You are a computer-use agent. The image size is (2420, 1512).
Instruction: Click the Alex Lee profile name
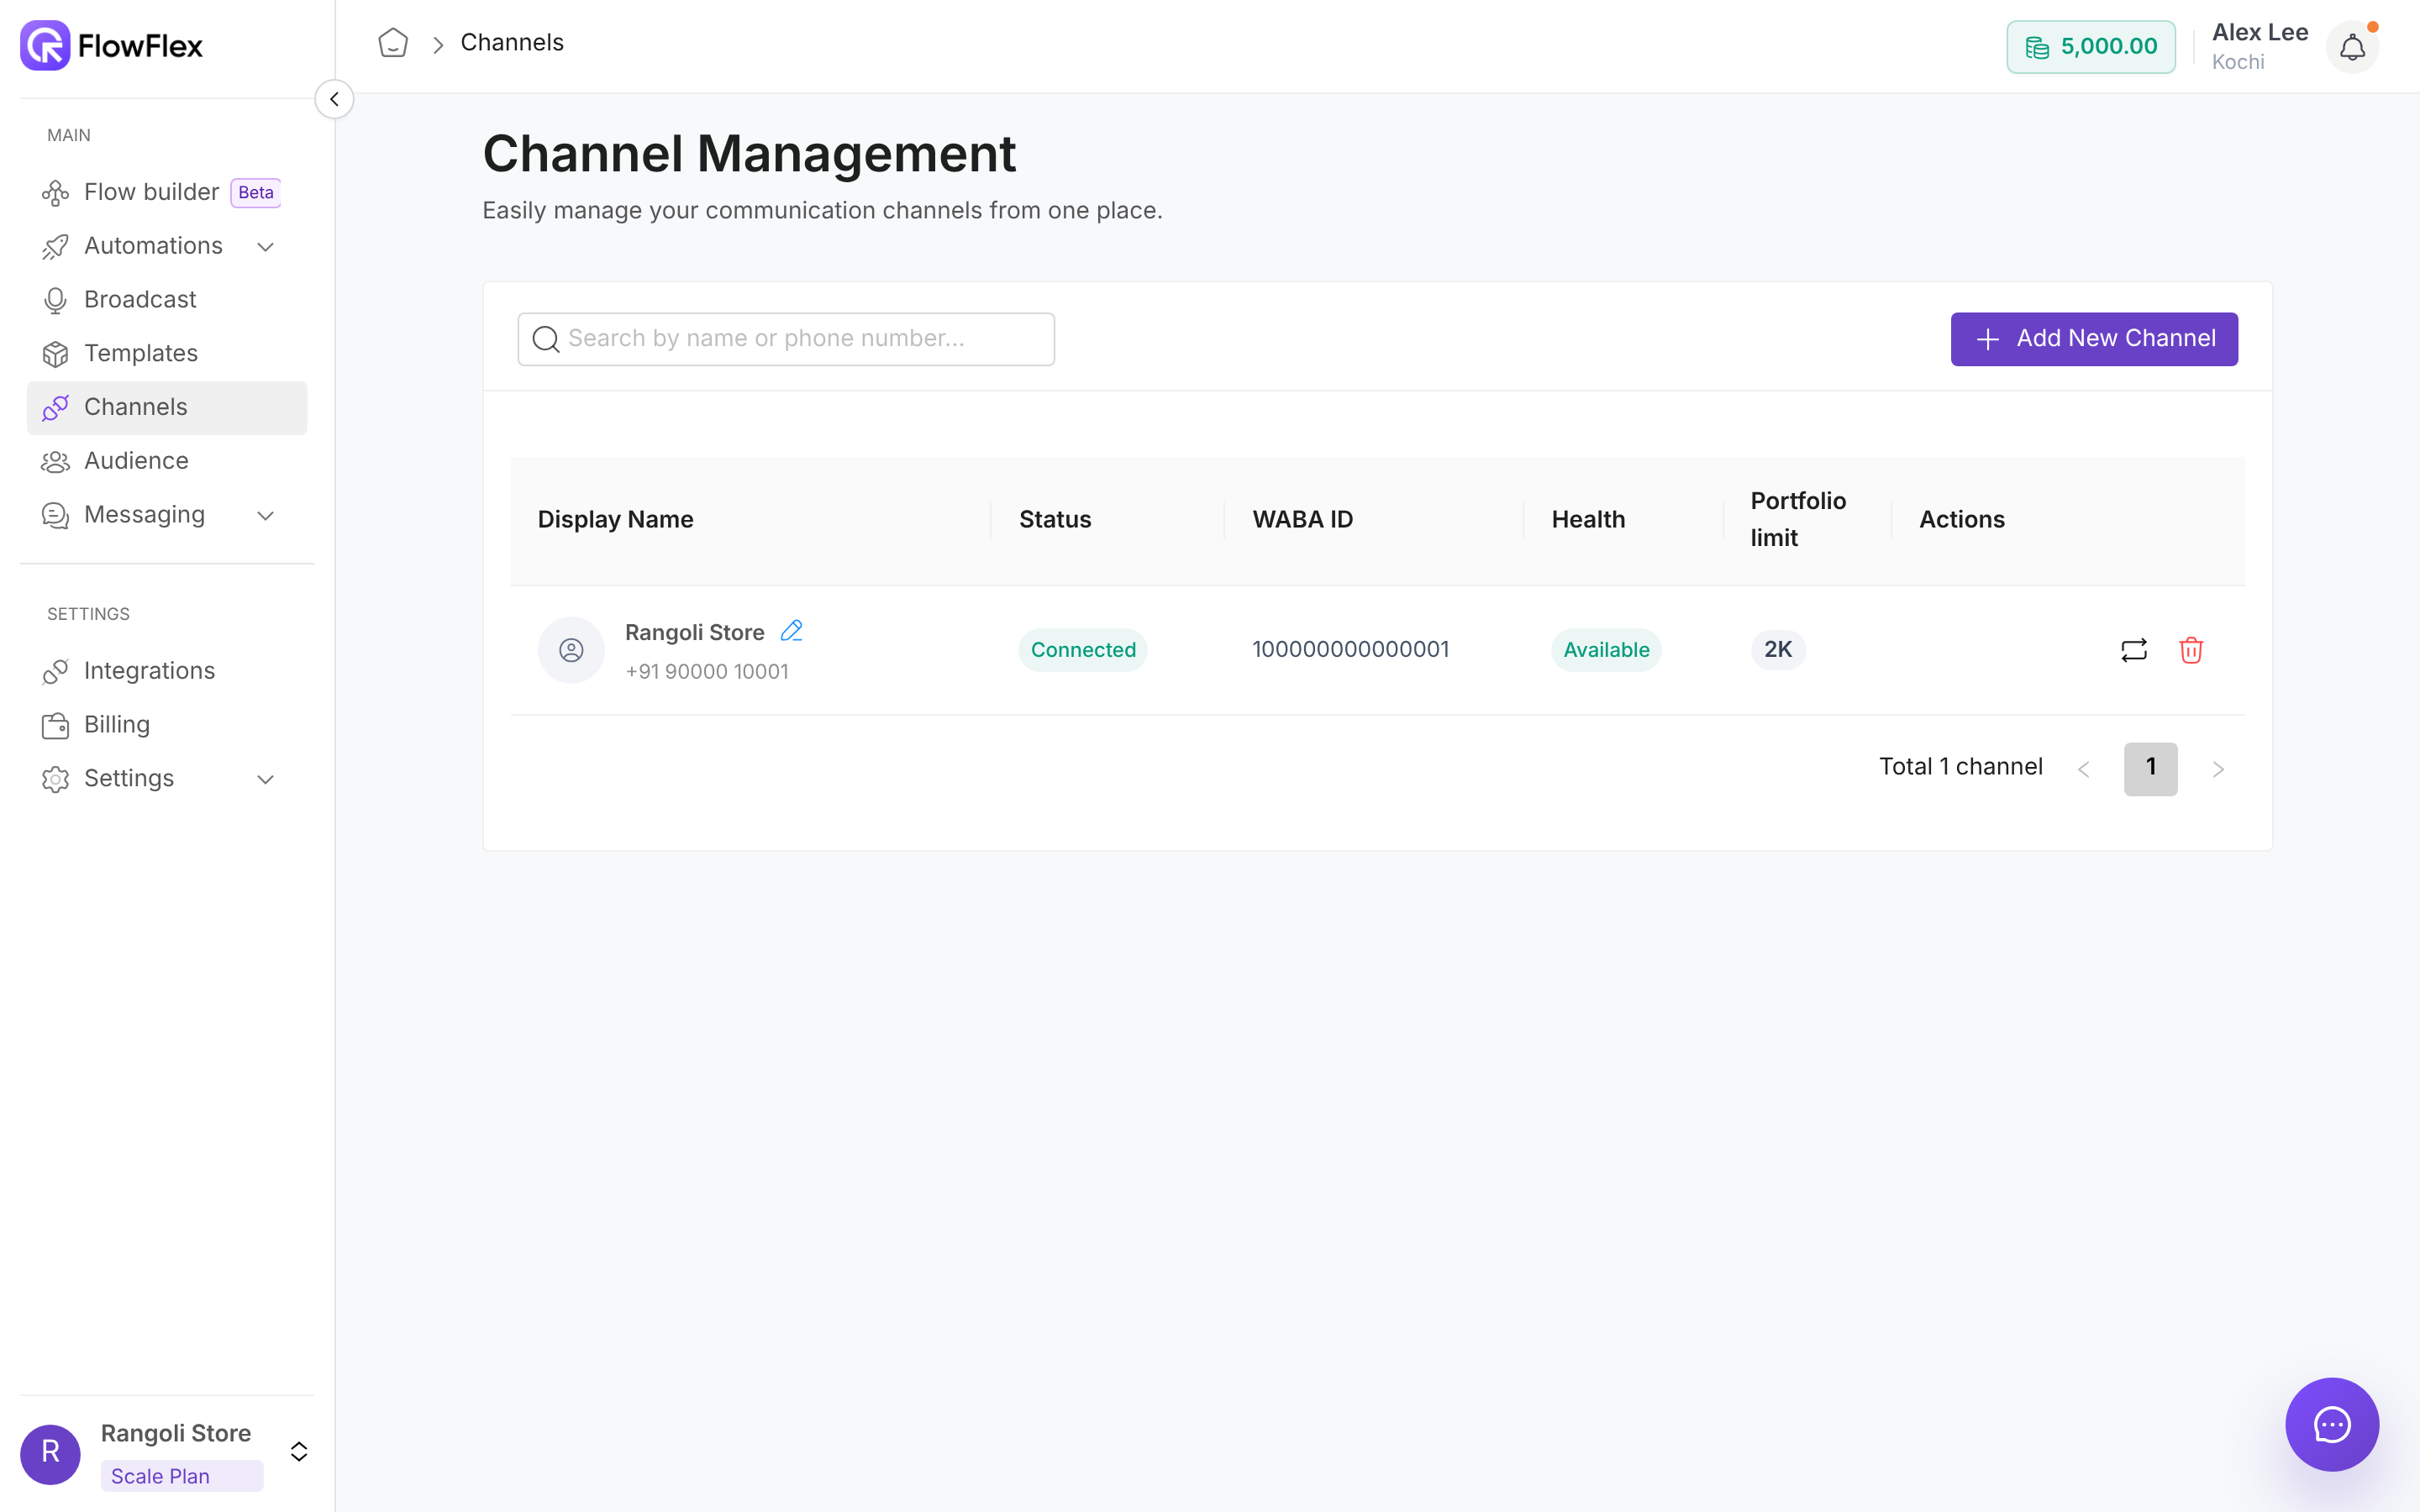2260,32
